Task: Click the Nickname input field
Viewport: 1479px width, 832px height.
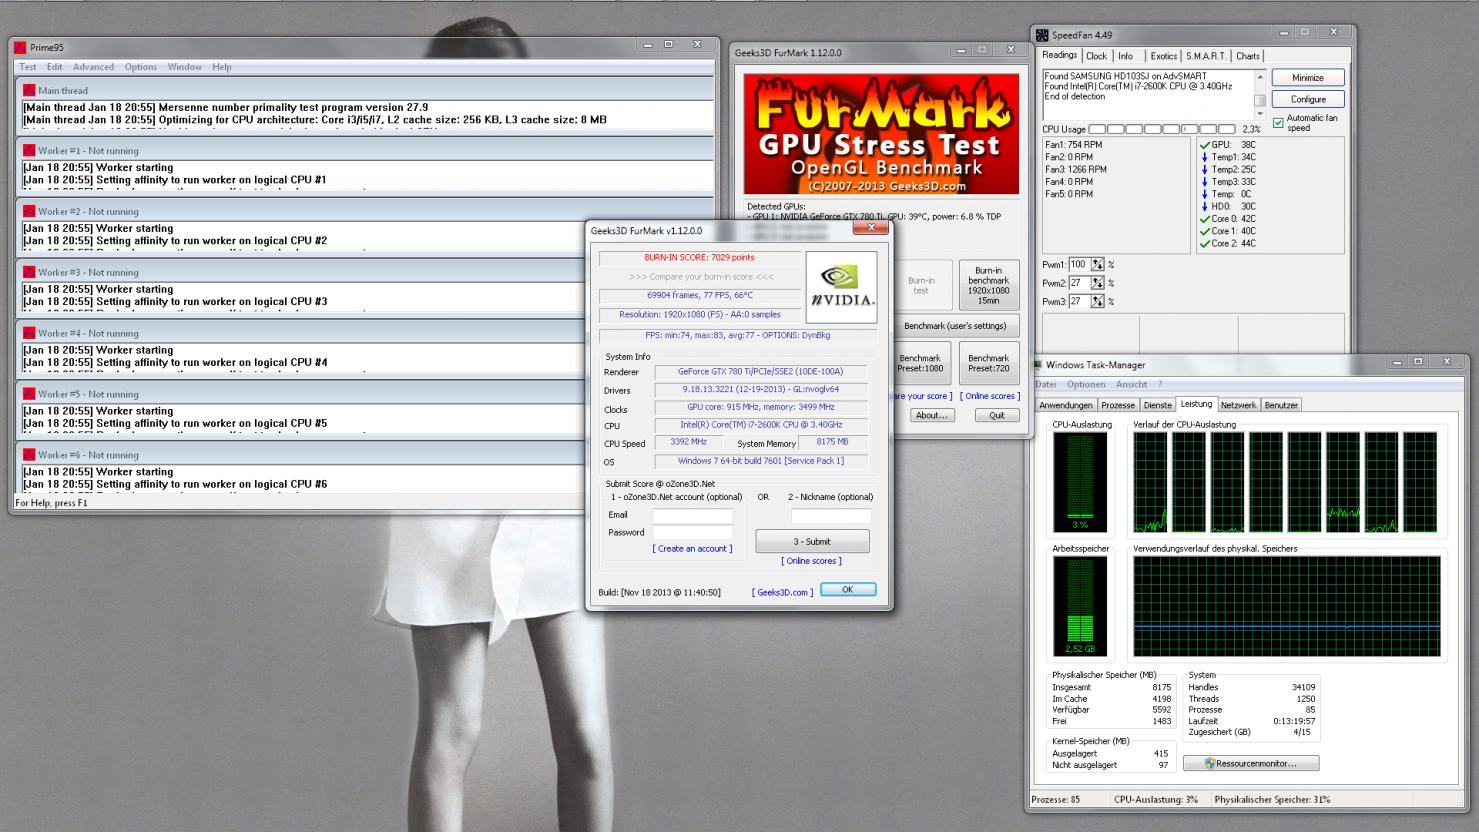Action: [x=831, y=516]
